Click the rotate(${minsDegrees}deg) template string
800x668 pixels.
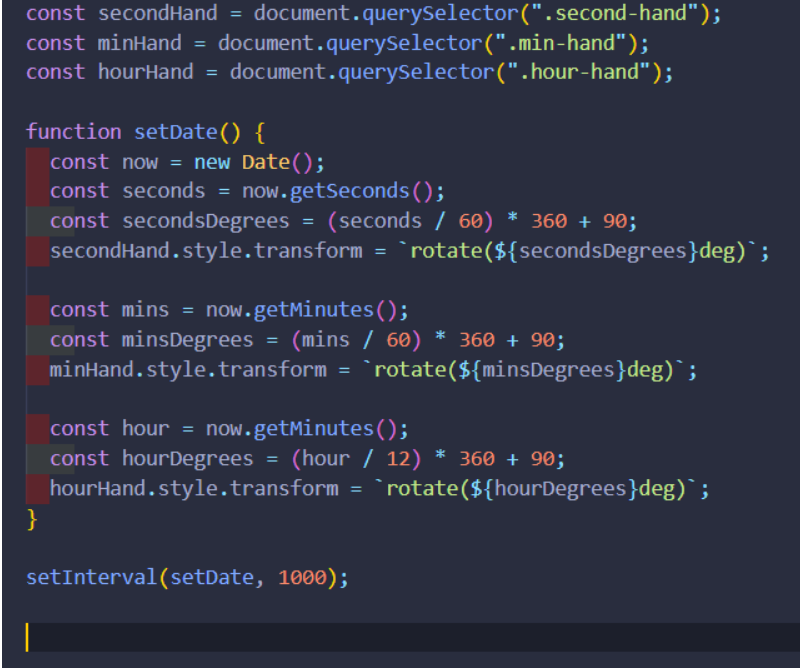tap(524, 369)
